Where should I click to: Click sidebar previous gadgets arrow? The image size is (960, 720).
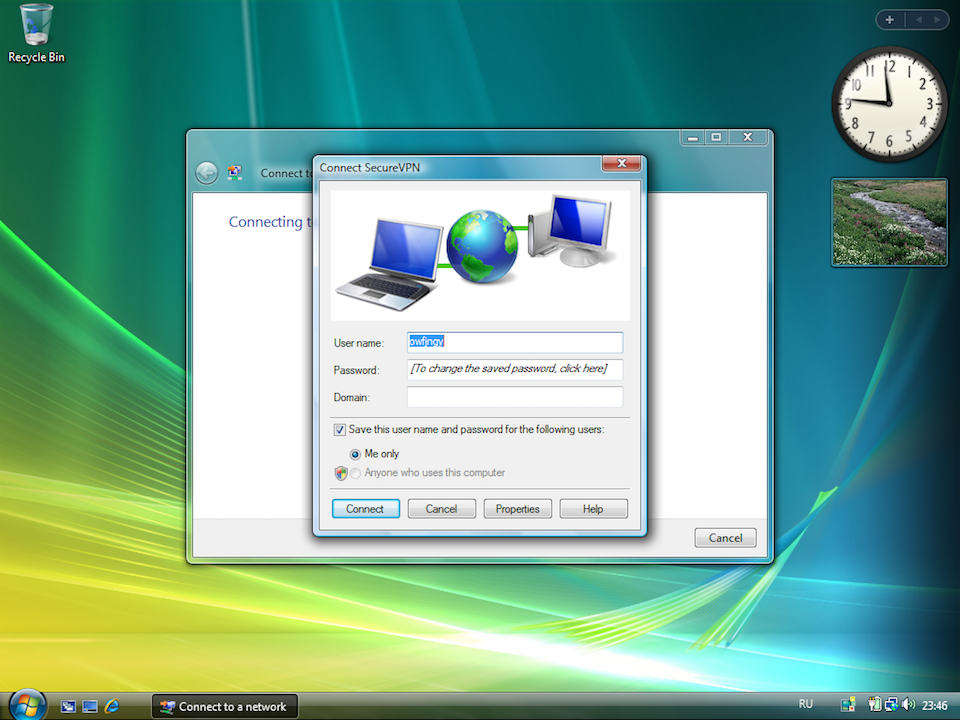(x=918, y=20)
